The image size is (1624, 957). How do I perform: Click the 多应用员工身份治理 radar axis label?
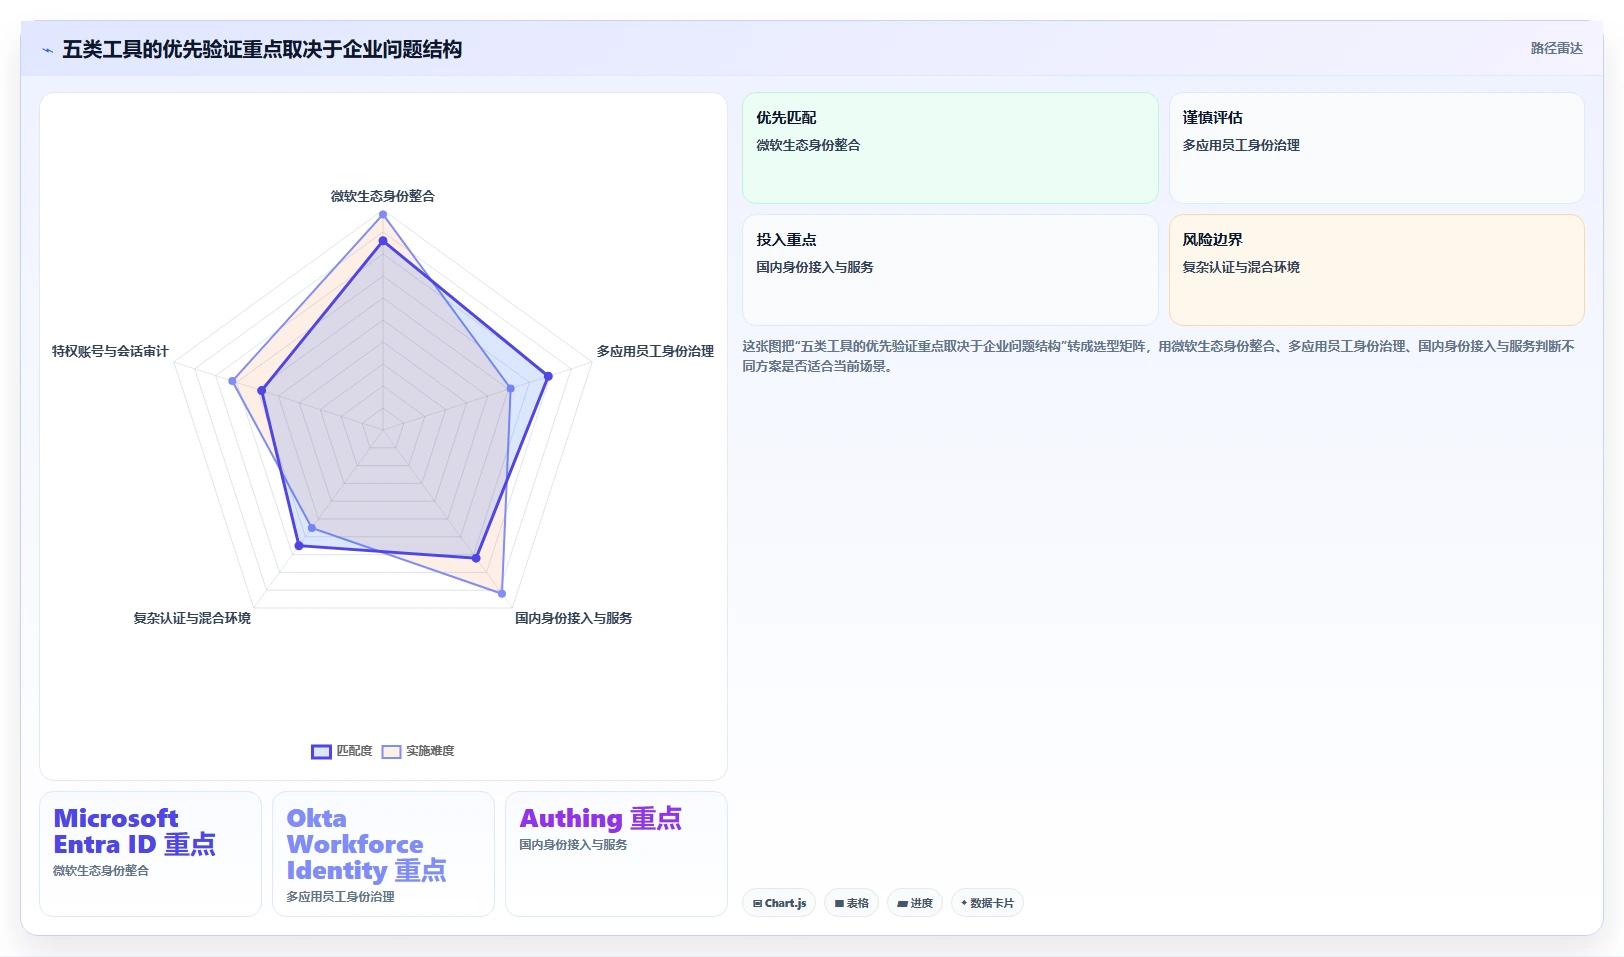click(x=655, y=351)
